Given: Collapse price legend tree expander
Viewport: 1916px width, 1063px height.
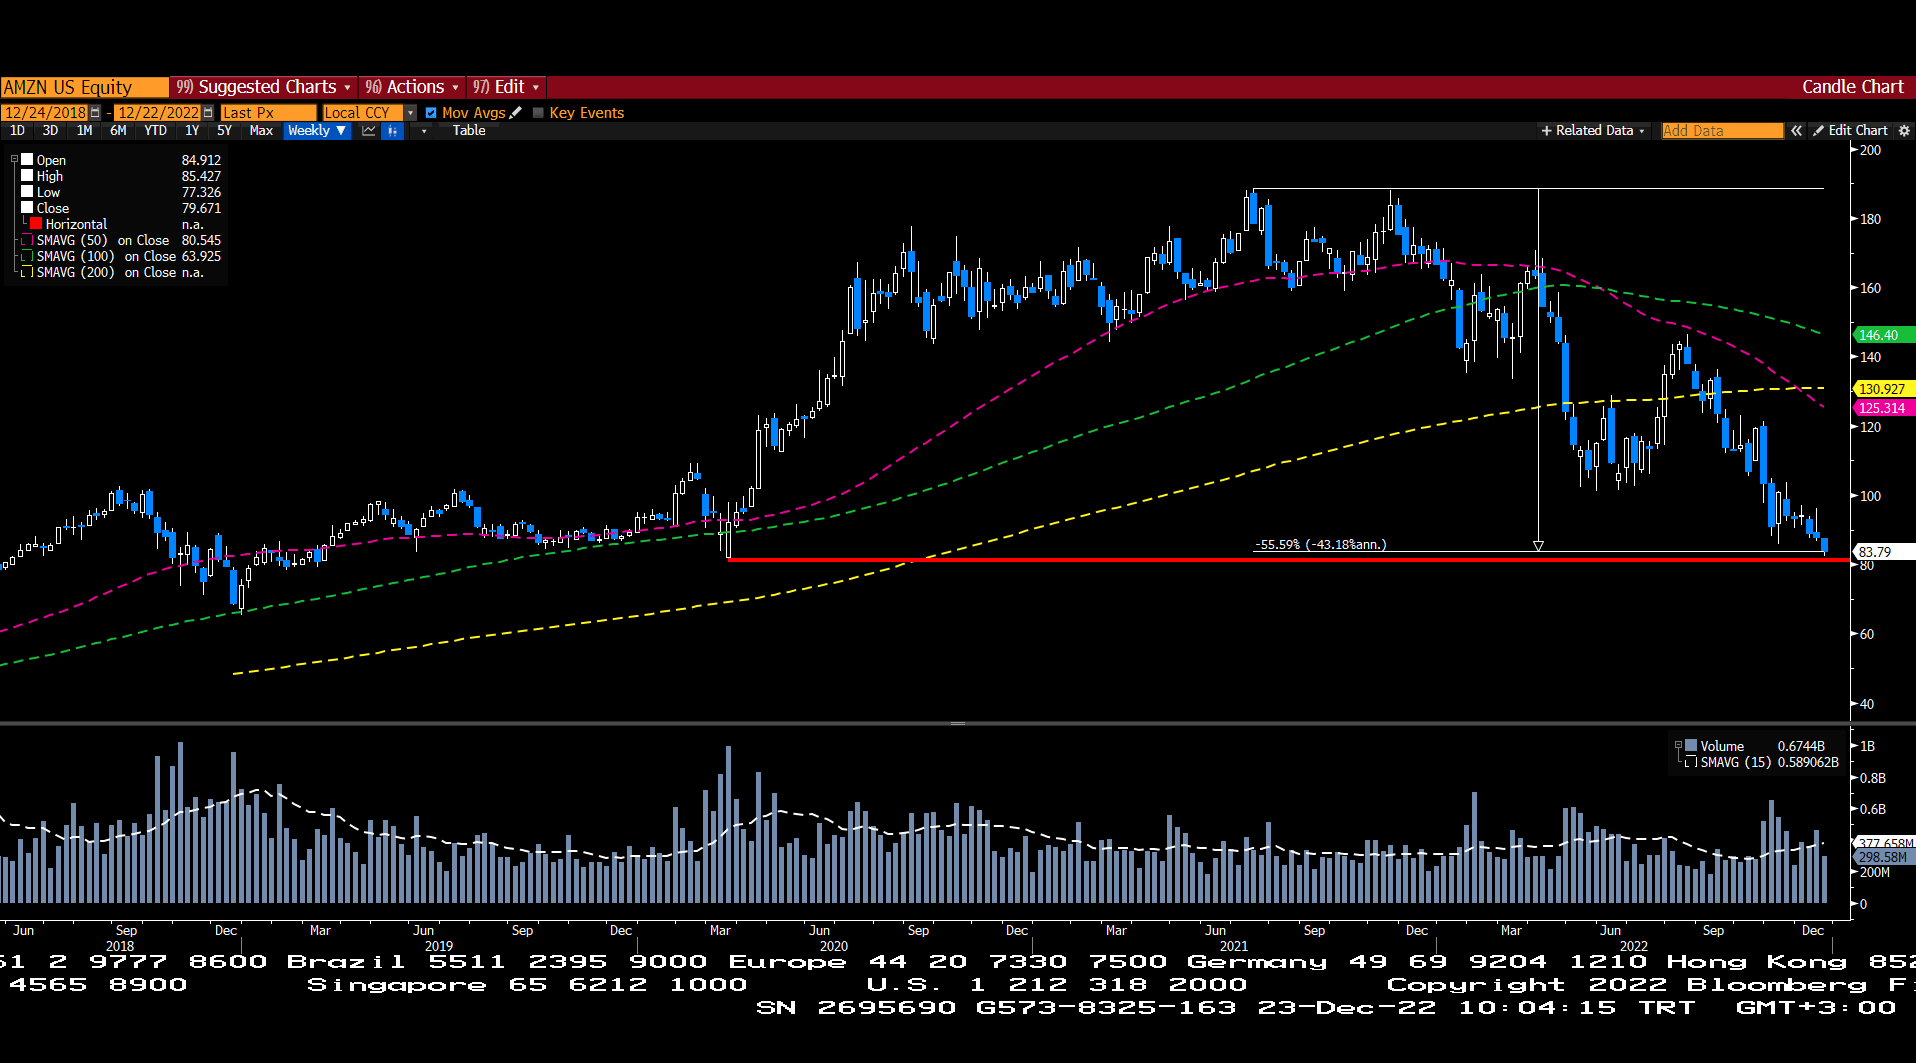Looking at the screenshot, I should [14, 159].
